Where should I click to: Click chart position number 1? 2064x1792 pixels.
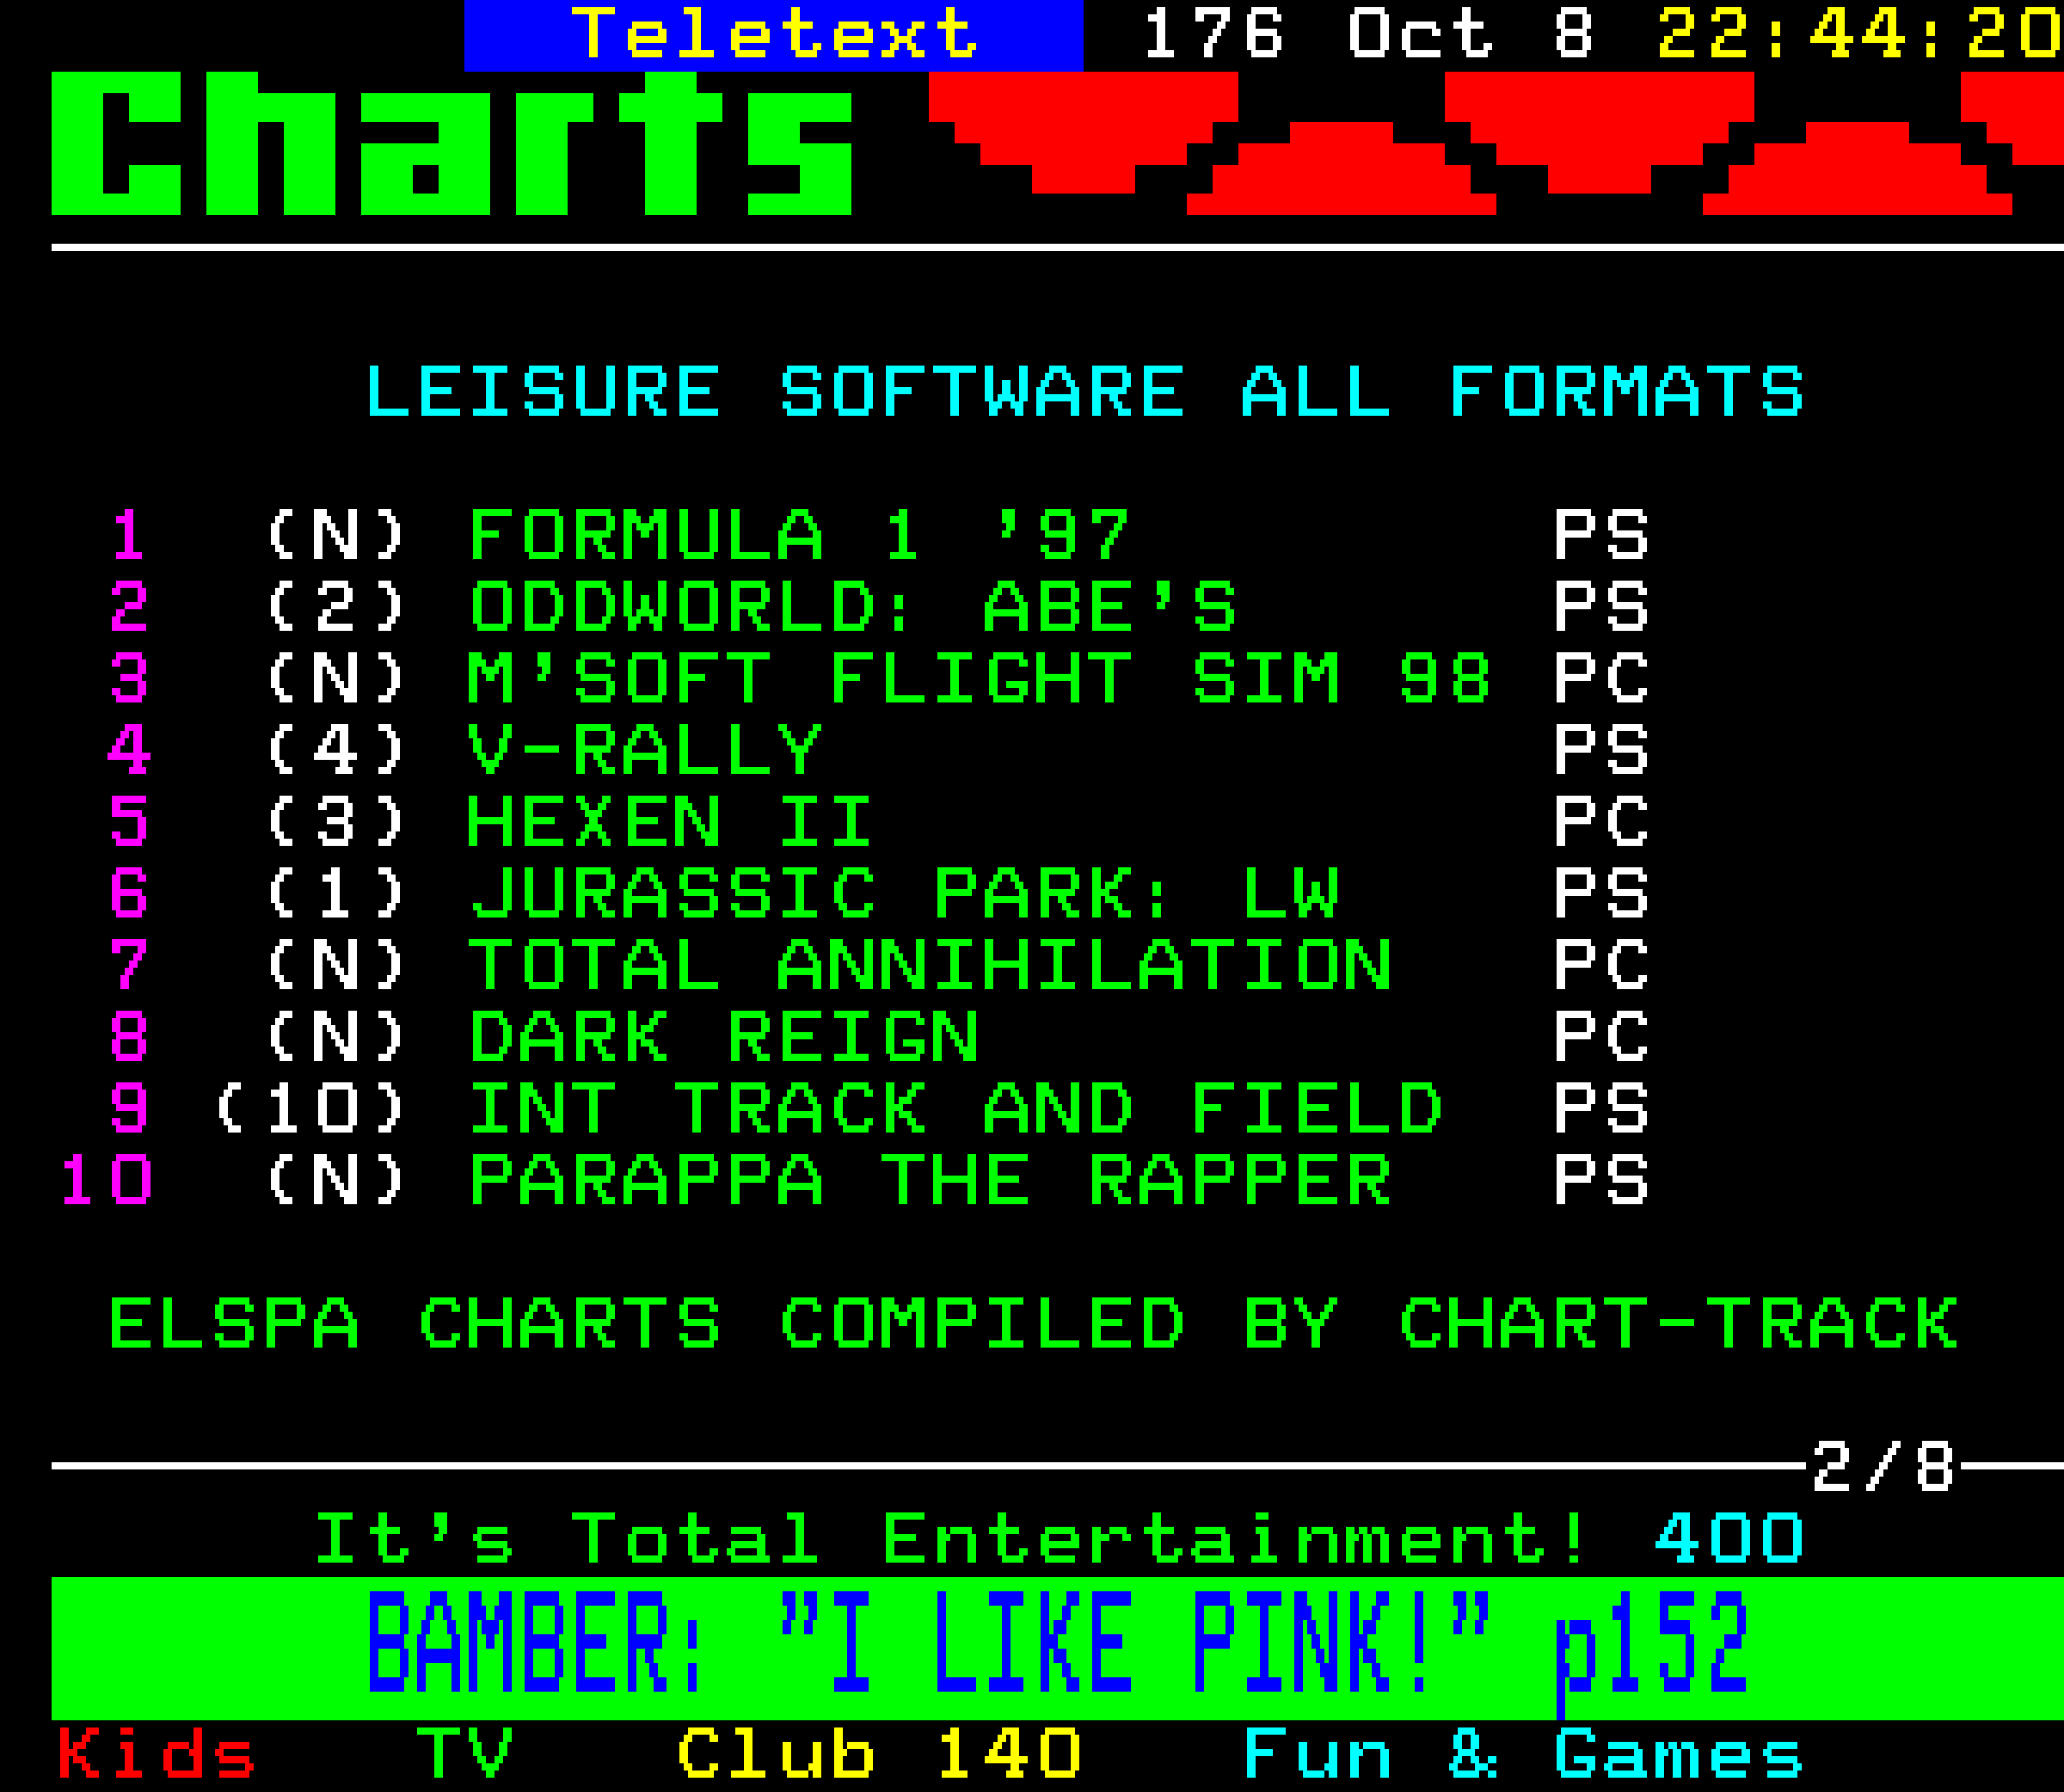(129, 535)
